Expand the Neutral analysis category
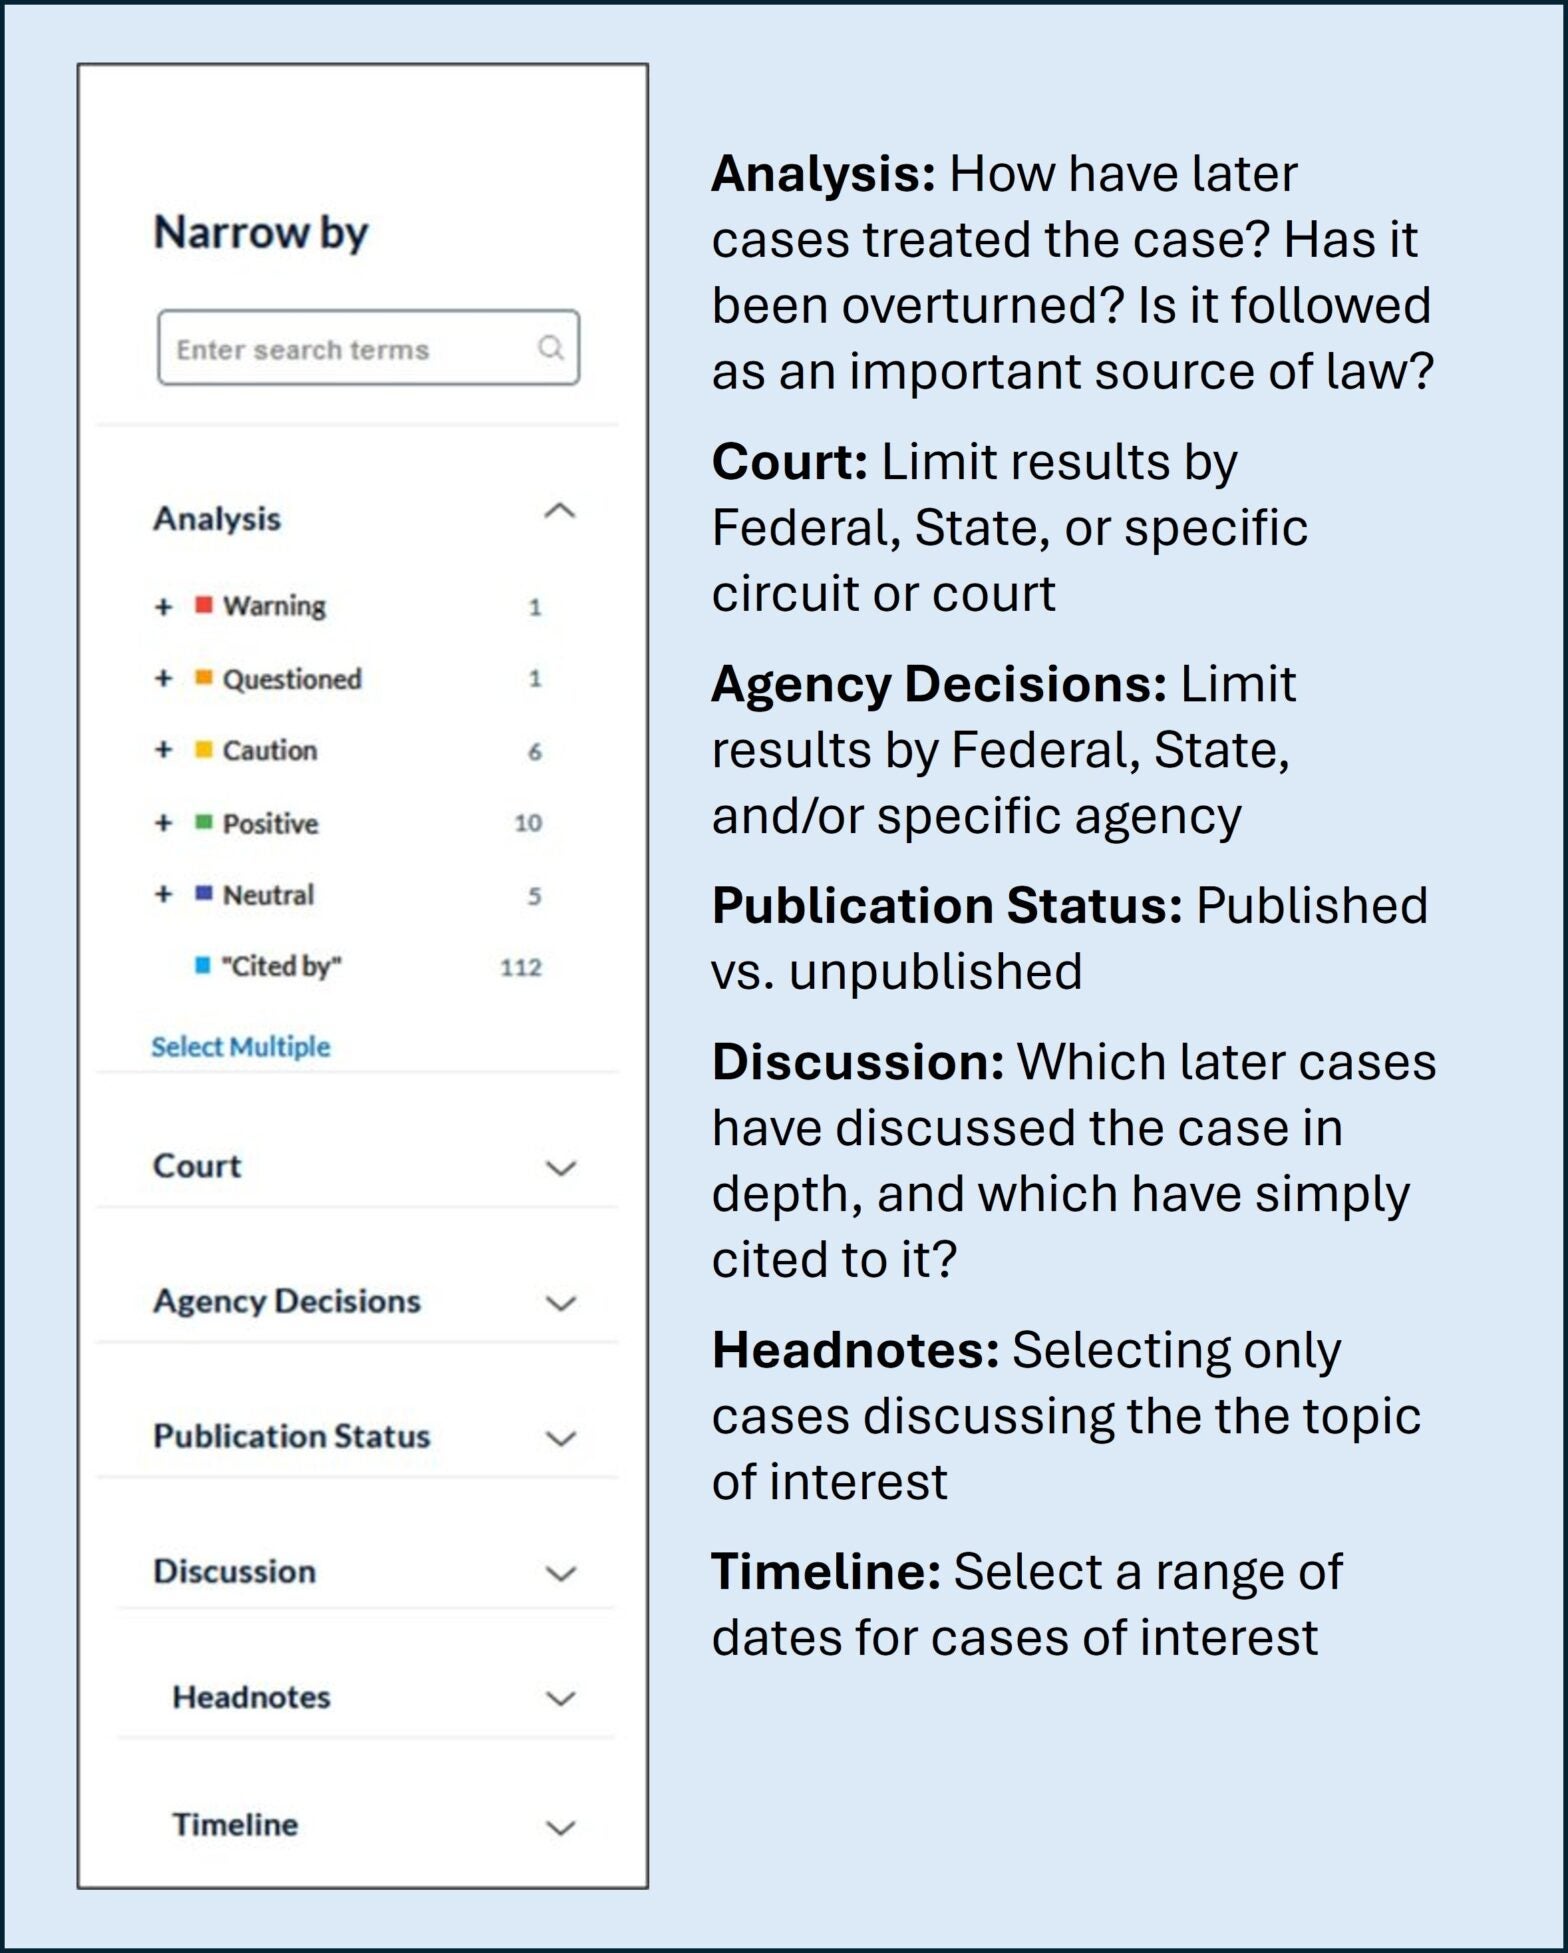1568x1953 pixels. pos(163,894)
